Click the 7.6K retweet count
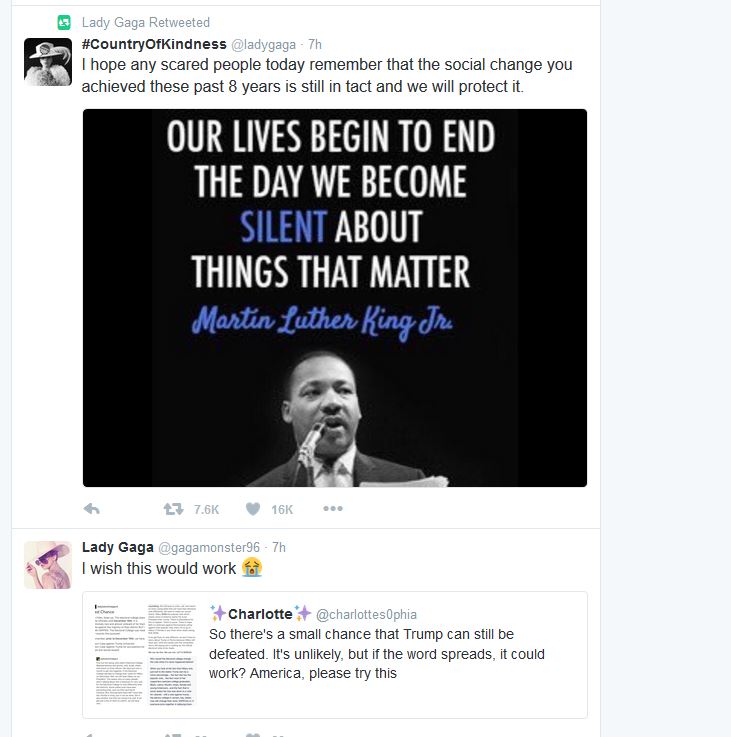This screenshot has height=737, width=731. (x=206, y=510)
